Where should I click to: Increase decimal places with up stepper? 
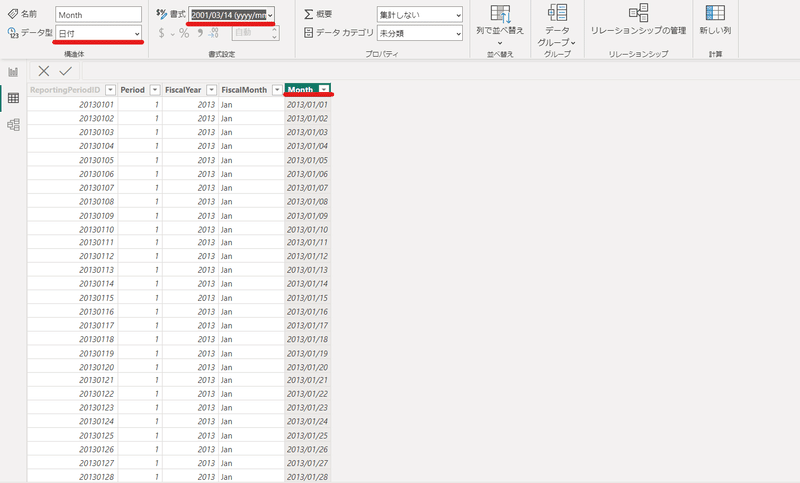(x=274, y=29)
